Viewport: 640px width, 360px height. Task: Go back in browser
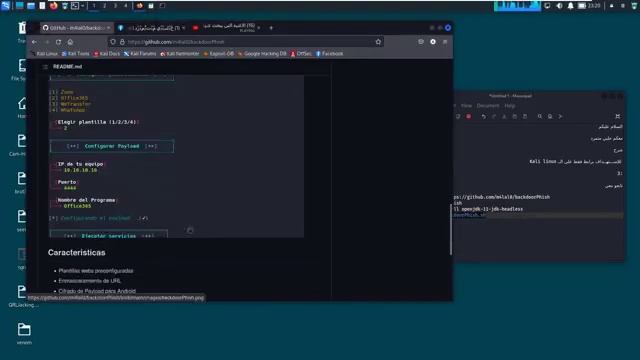coord(34,42)
